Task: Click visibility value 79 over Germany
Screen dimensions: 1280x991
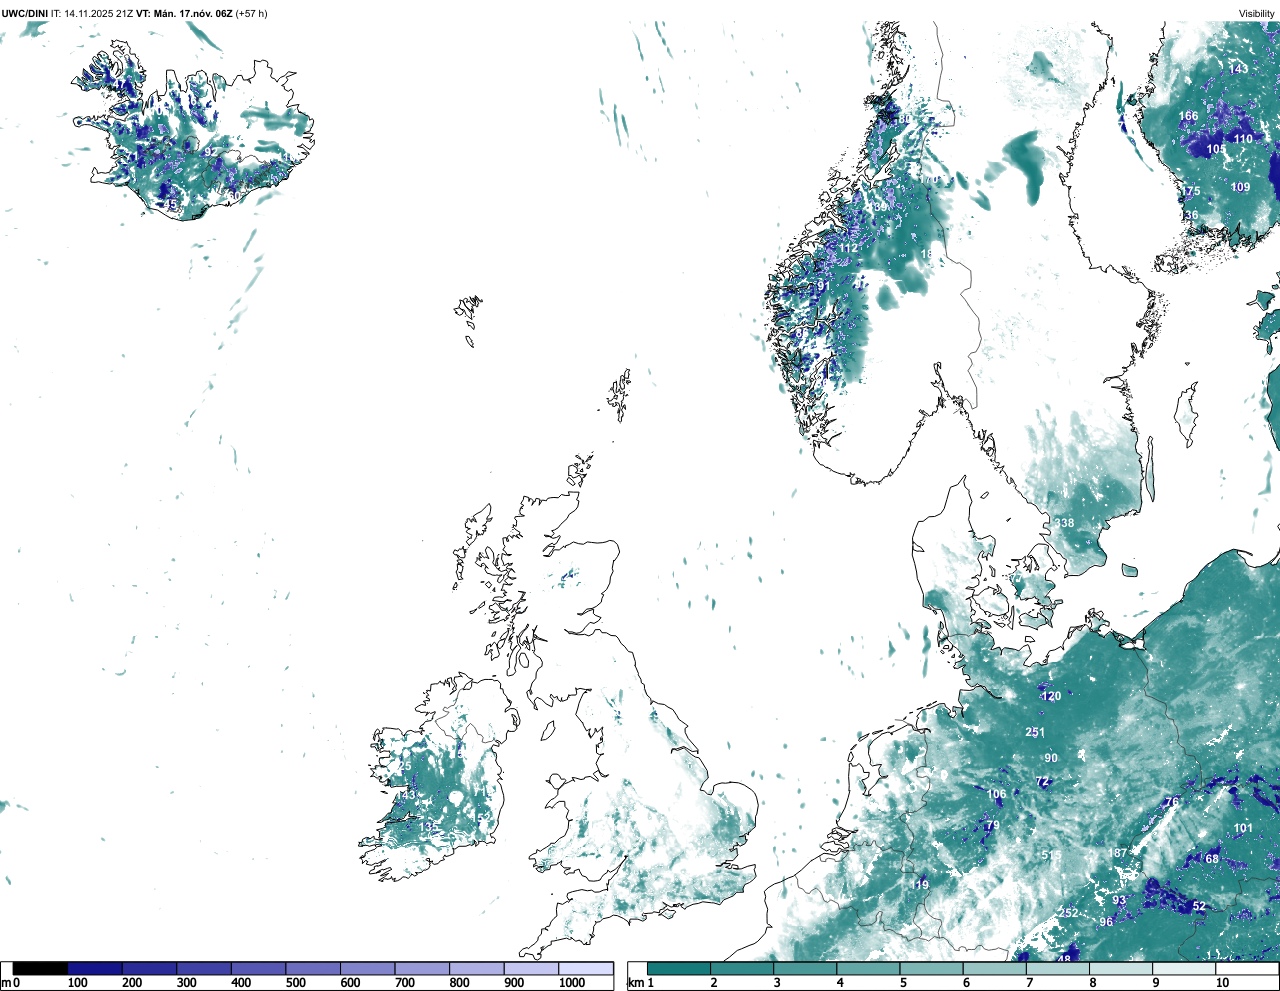Action: click(x=992, y=826)
